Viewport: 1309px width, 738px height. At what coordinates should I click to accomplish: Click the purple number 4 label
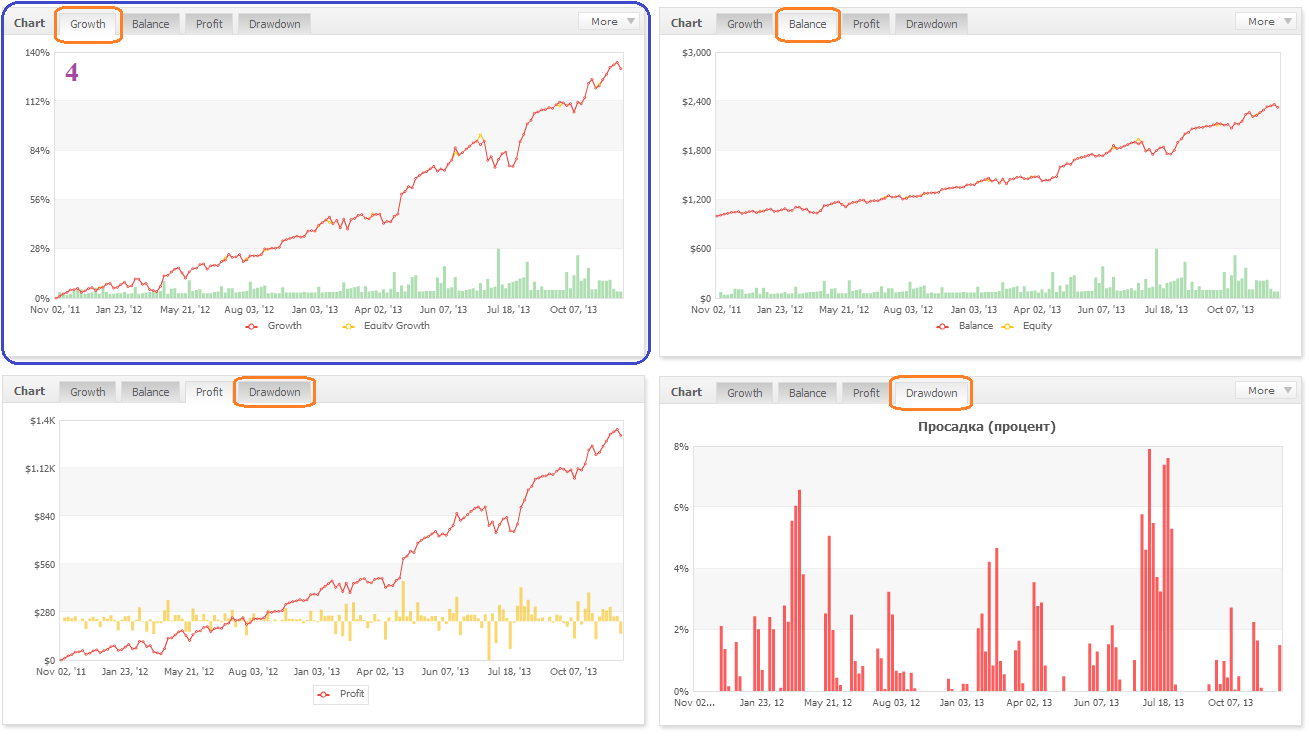point(71,72)
